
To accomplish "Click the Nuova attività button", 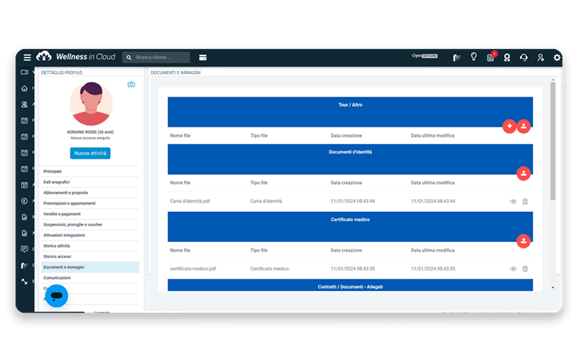I will pos(90,153).
